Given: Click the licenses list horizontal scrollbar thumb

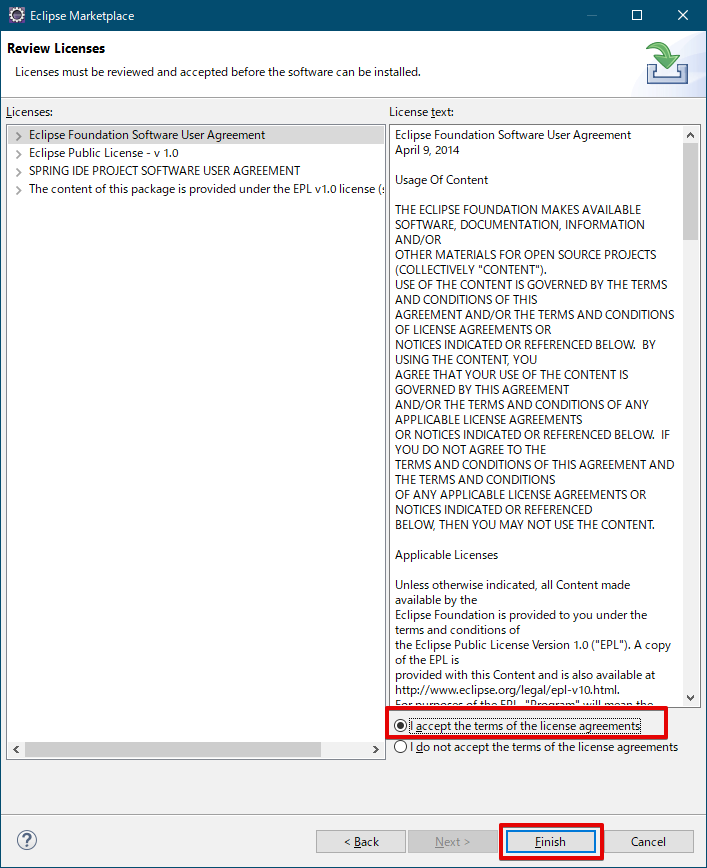Looking at the screenshot, I should (173, 750).
